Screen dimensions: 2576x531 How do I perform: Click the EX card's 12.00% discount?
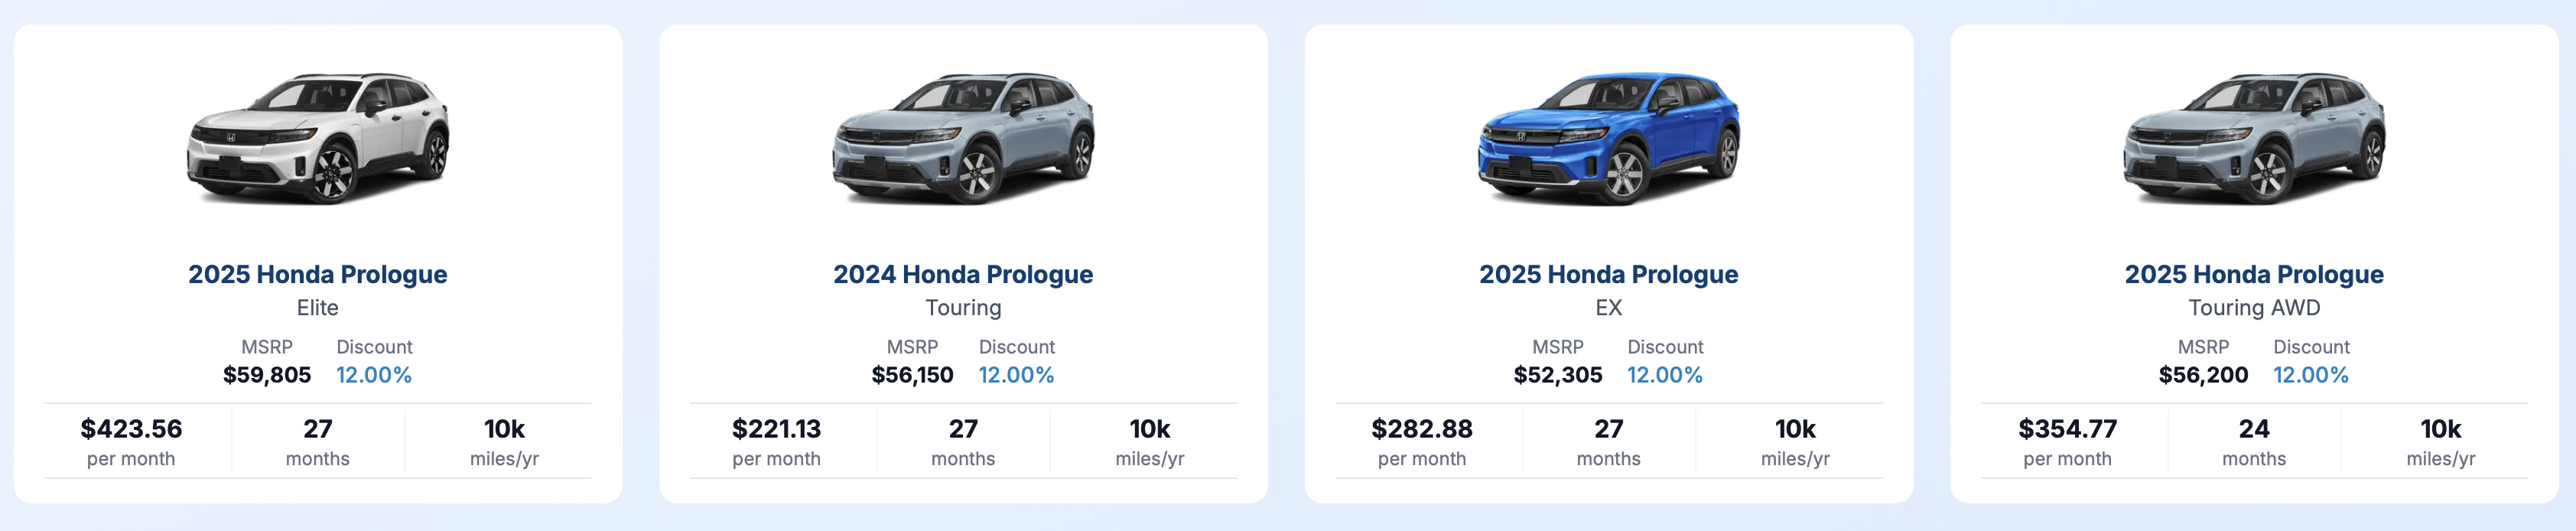pos(1664,375)
